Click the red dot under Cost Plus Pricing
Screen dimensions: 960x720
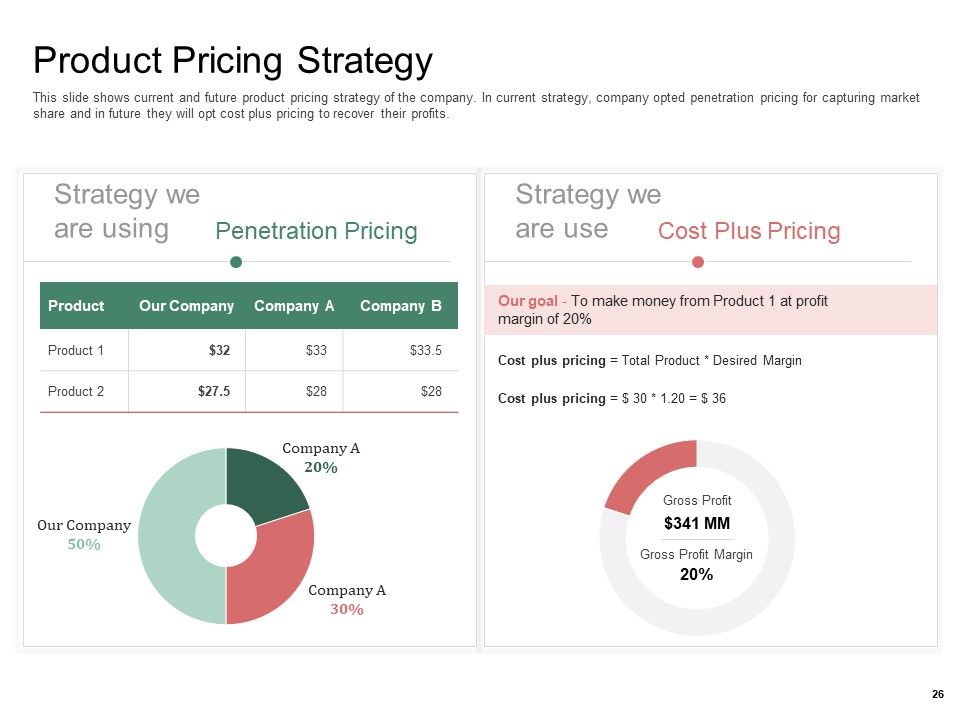[x=697, y=262]
